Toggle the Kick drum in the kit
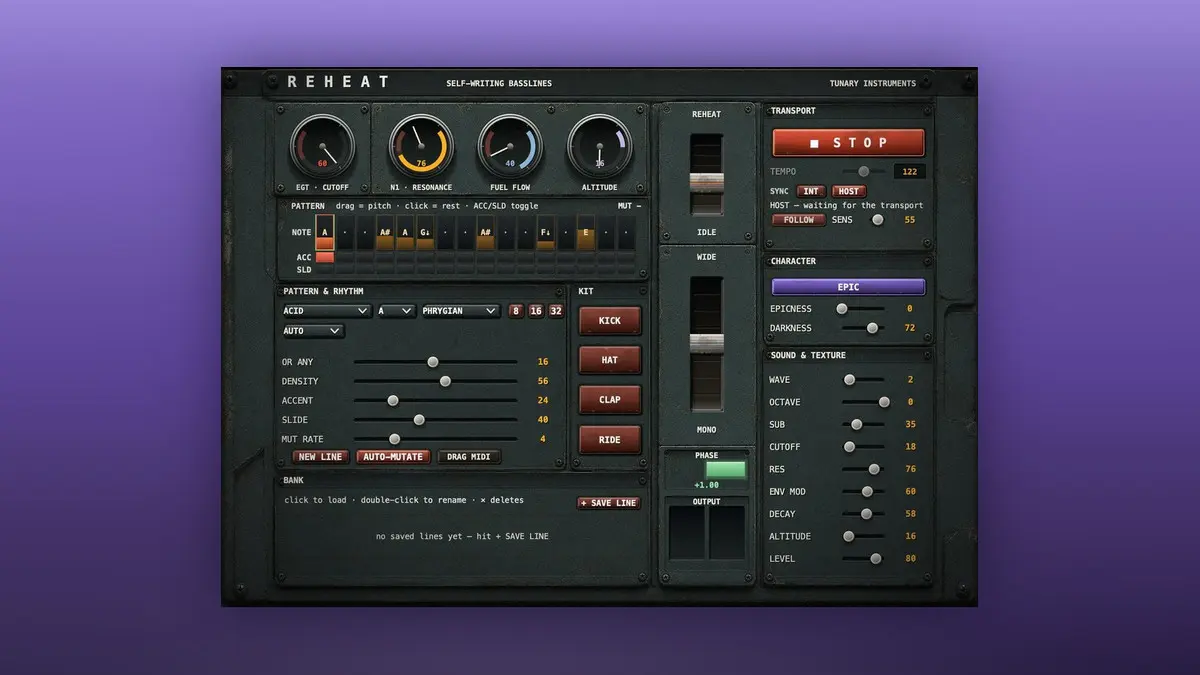The width and height of the screenshot is (1200, 675). point(610,321)
